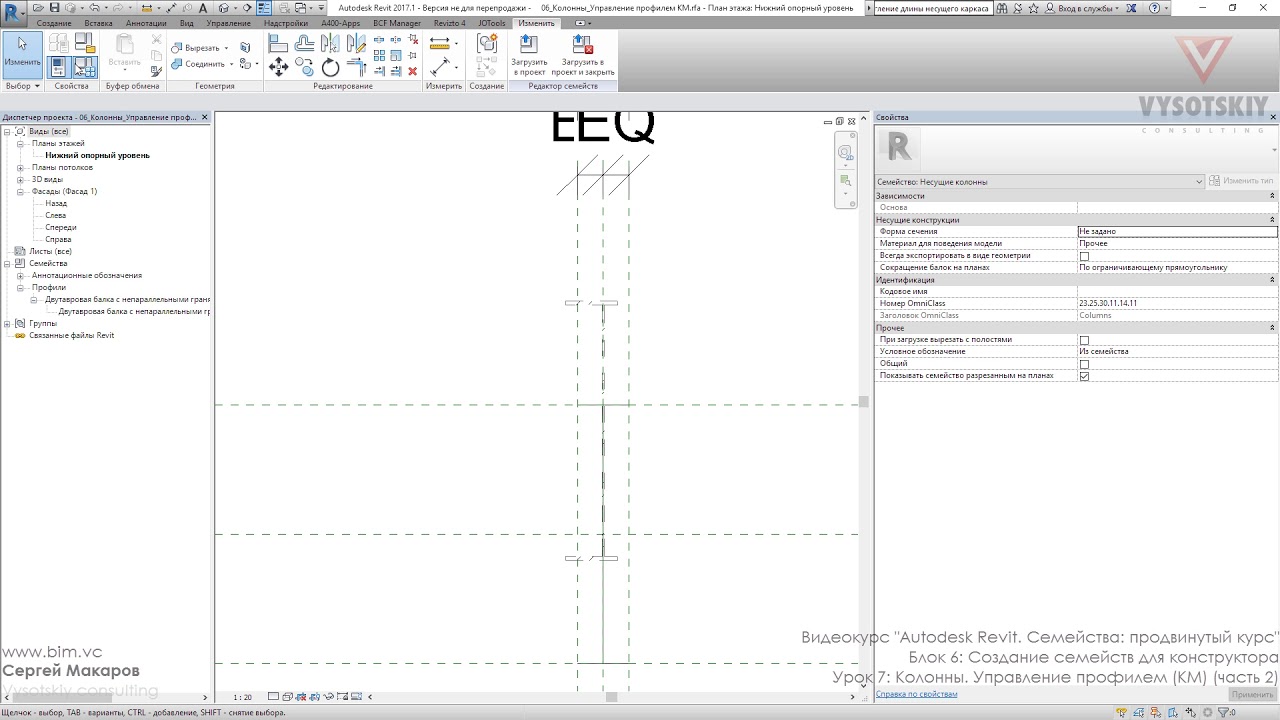Open the Аннотации ribbon tab
The width and height of the screenshot is (1280, 720).
[x=146, y=23]
